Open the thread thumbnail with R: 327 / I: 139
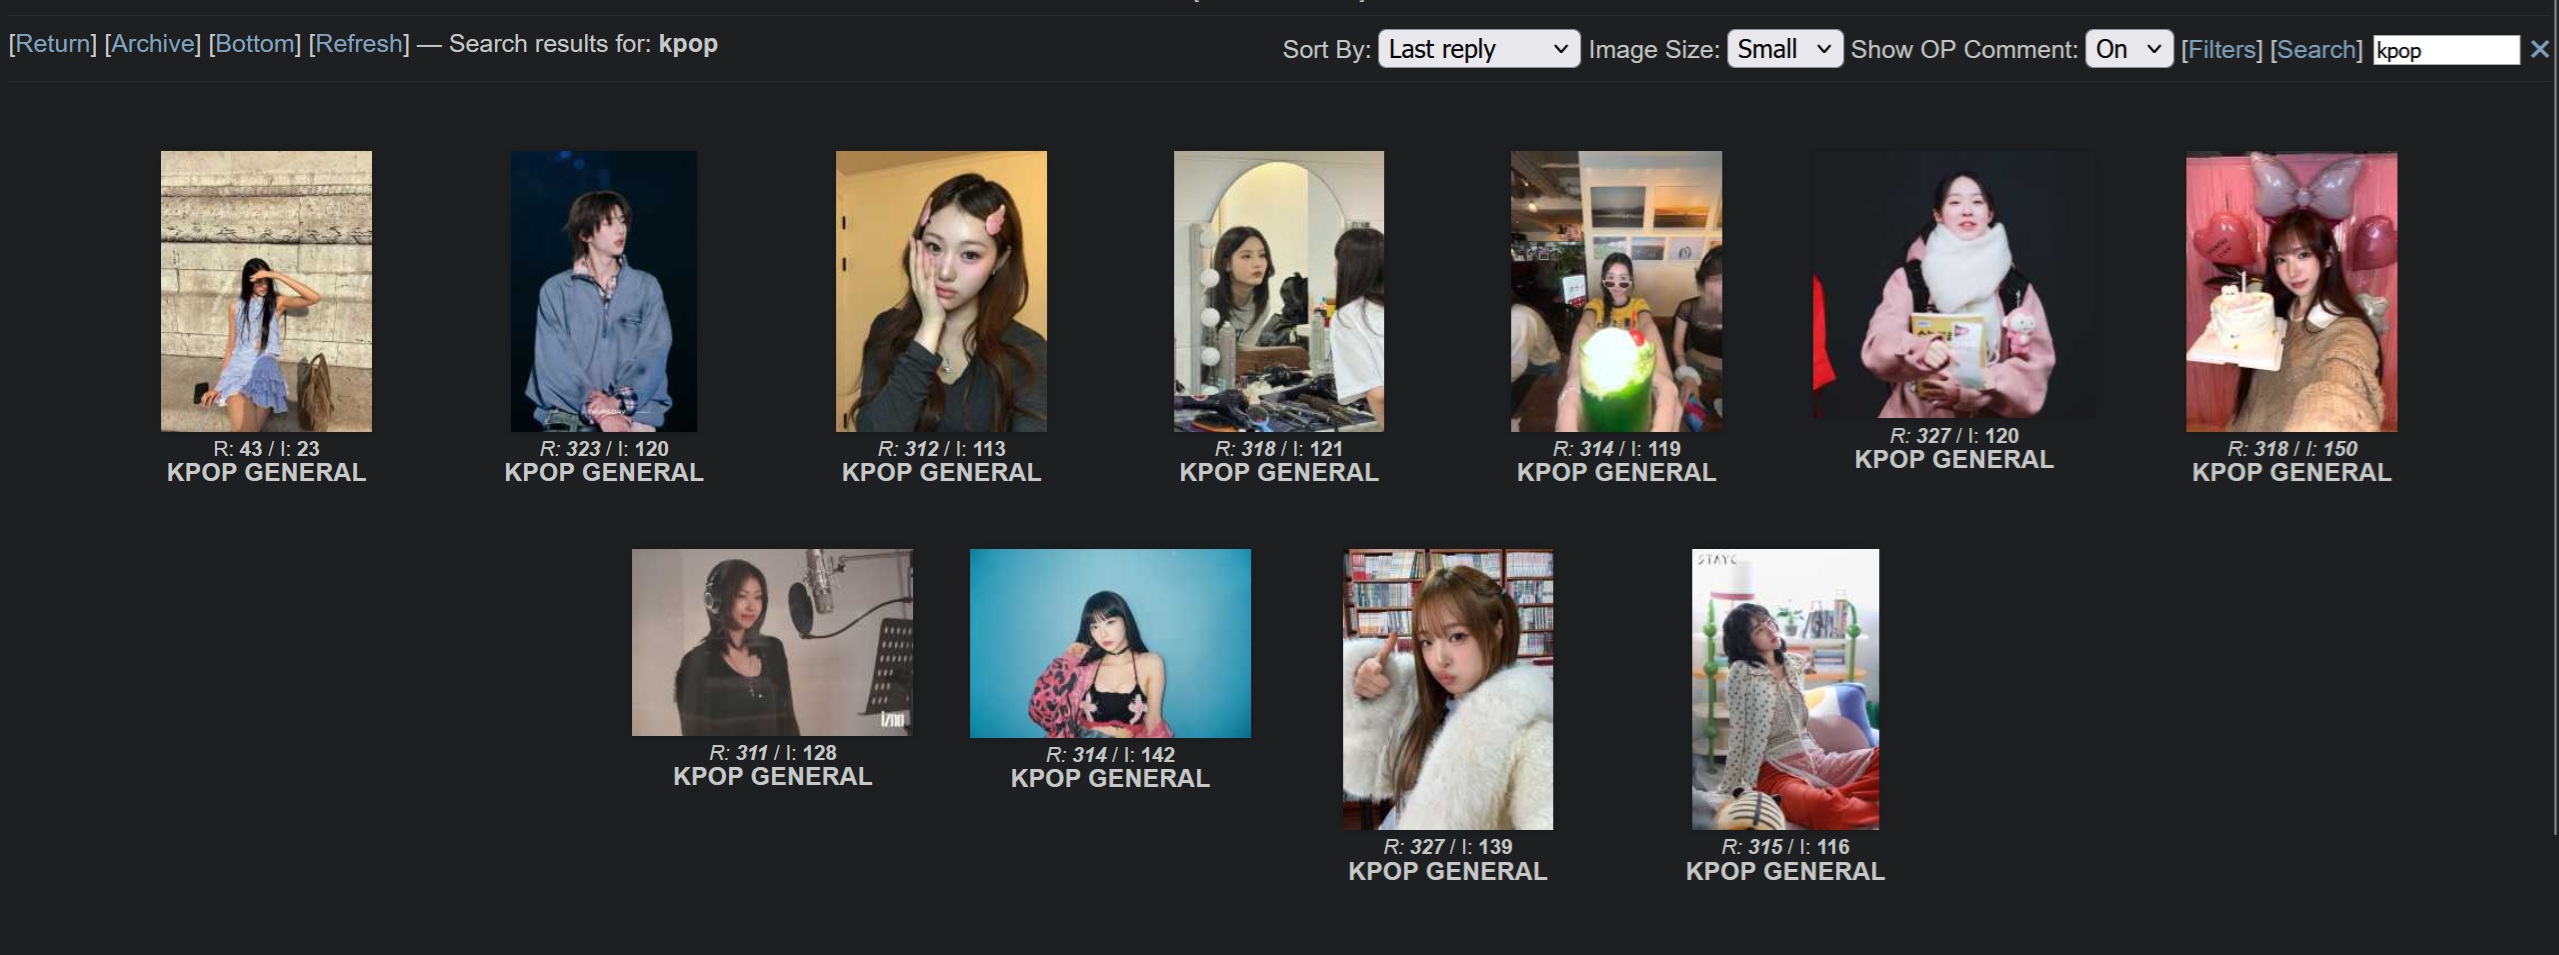This screenshot has height=955, width=2559. [1448, 689]
